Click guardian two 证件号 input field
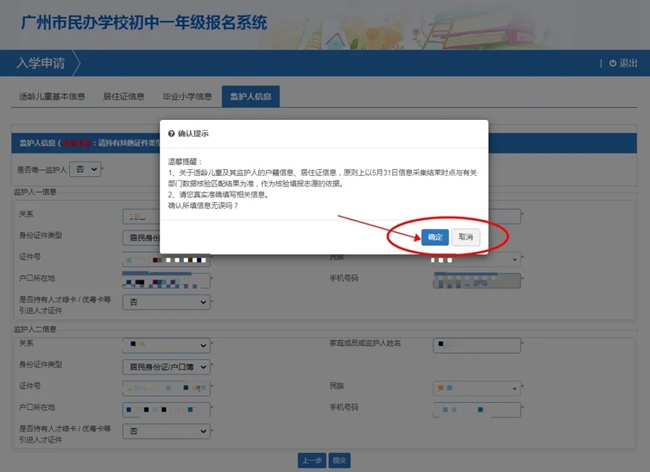650x472 pixels. click(x=165, y=387)
